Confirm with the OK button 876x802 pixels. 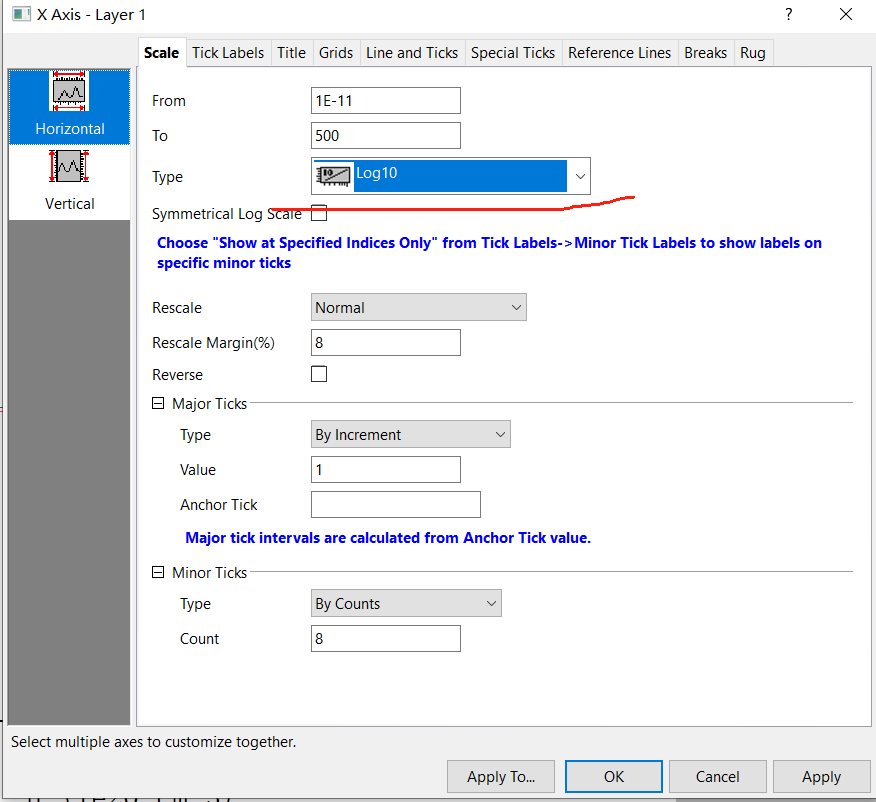click(613, 776)
